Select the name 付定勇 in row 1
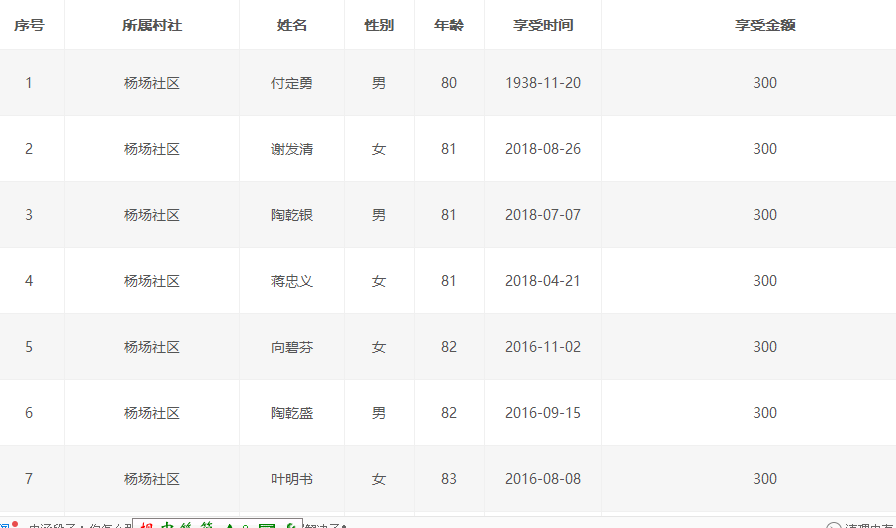 click(292, 83)
